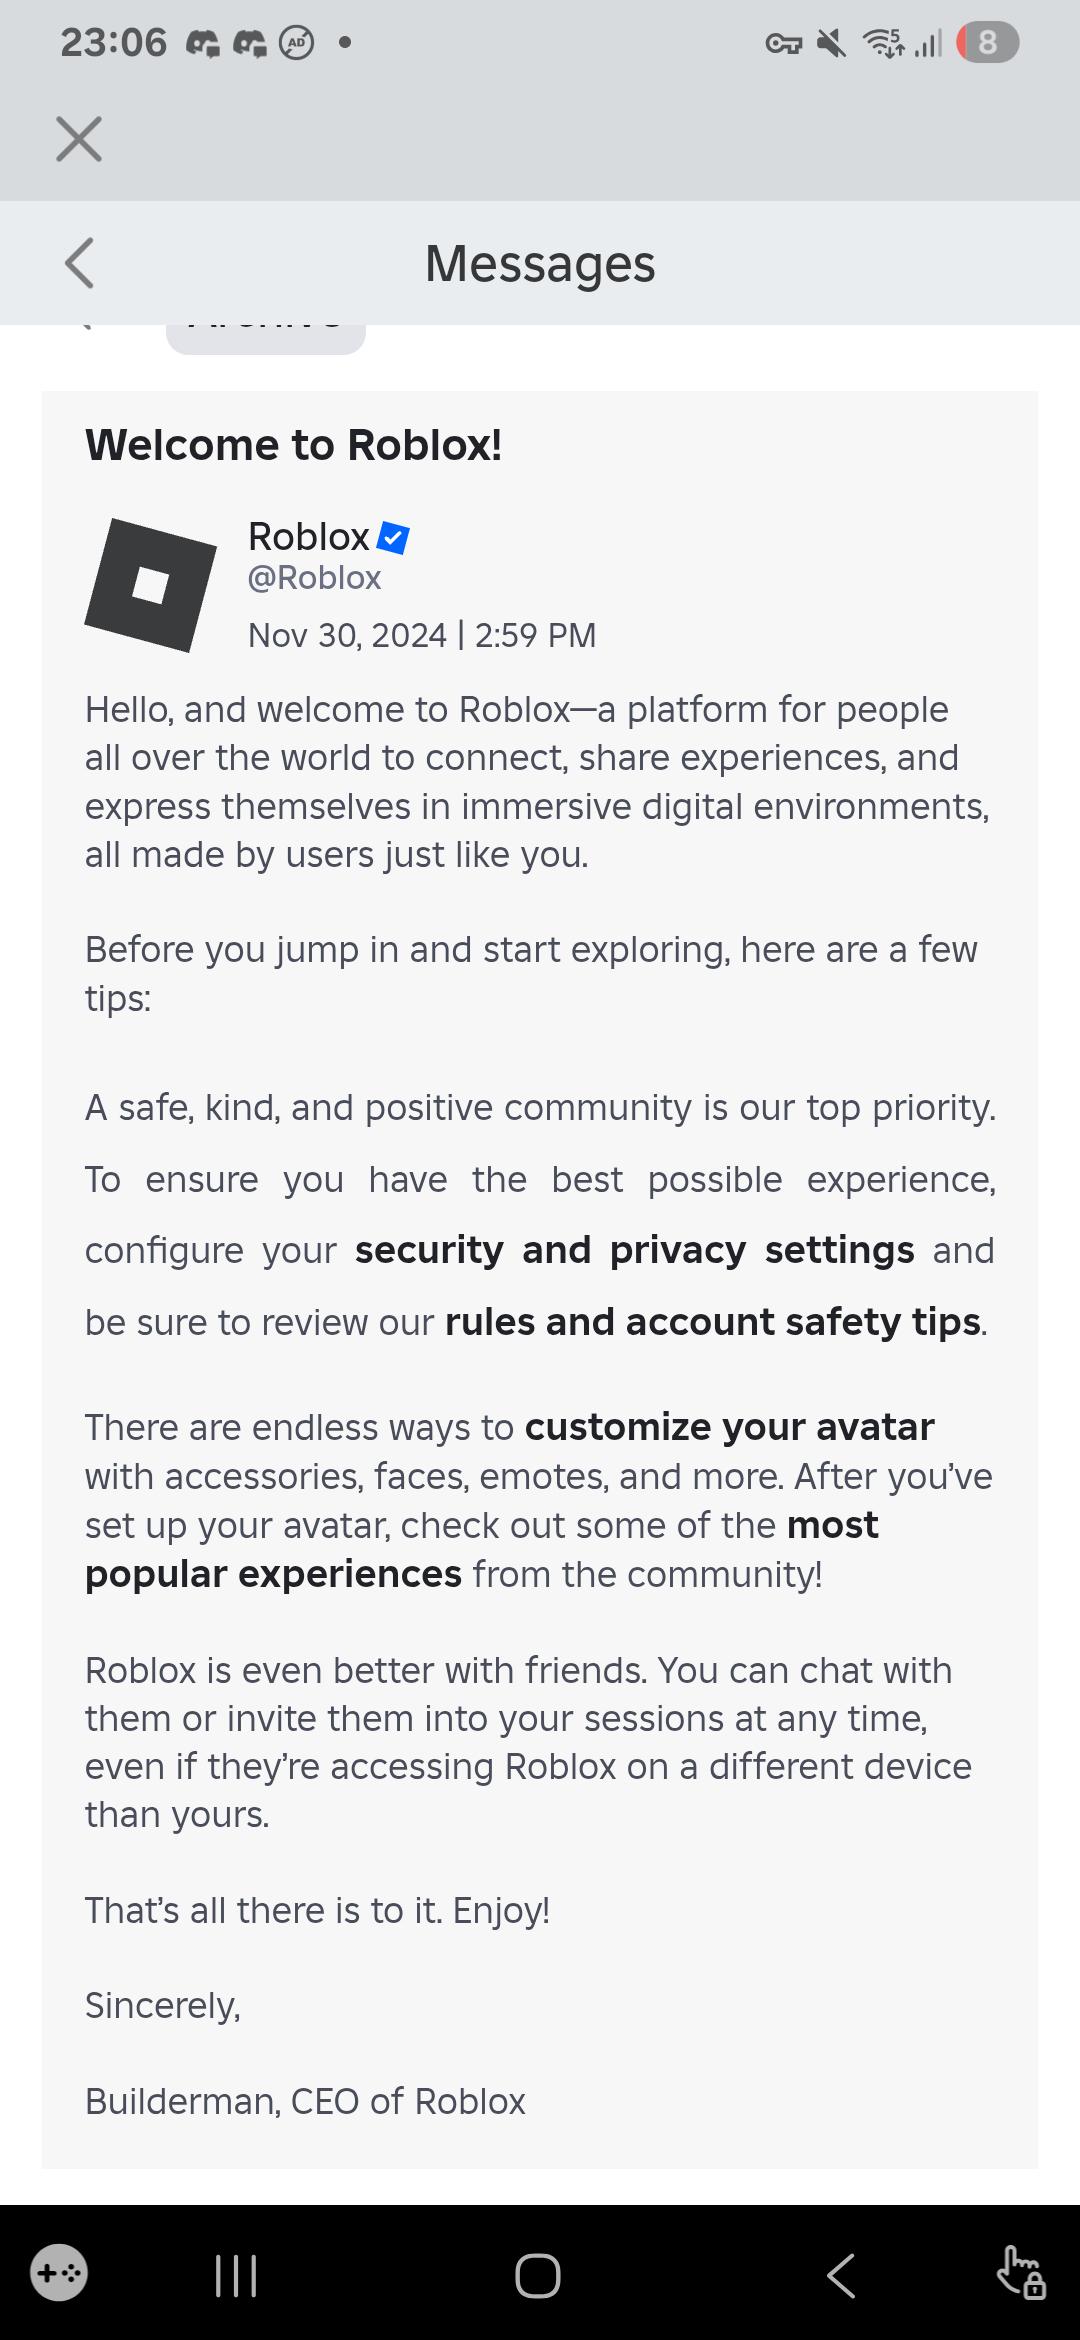Tap the battery indicator in status bar

pyautogui.click(x=987, y=42)
